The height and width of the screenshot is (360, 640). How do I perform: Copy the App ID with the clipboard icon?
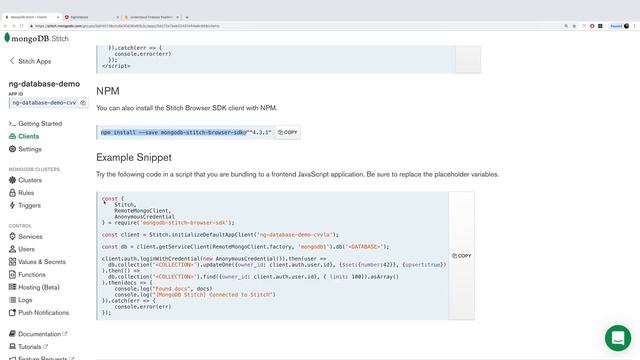[x=83, y=103]
